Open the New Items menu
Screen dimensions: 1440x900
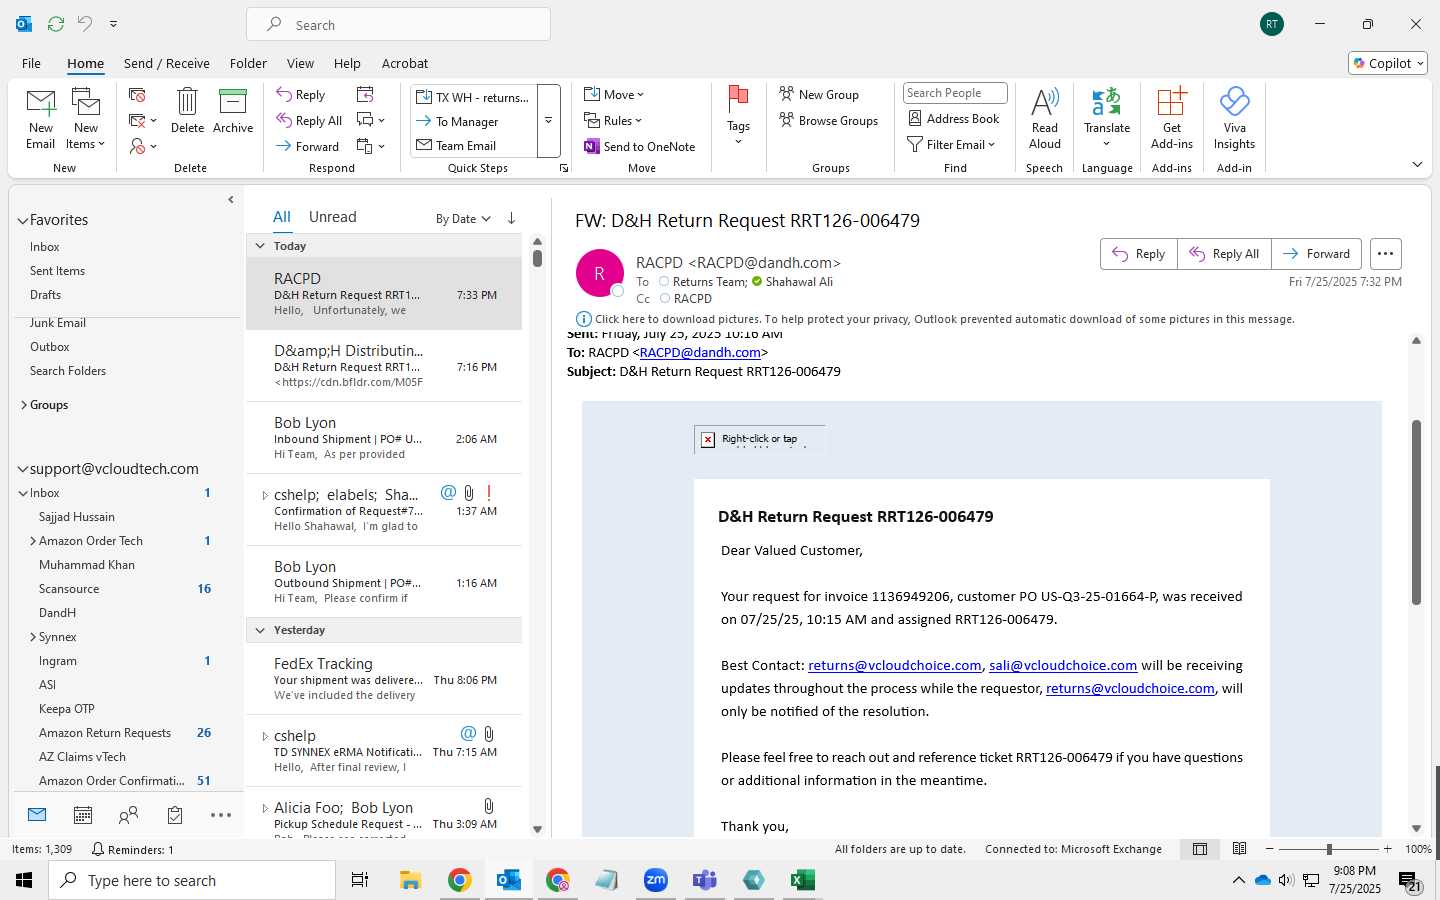[x=86, y=118]
